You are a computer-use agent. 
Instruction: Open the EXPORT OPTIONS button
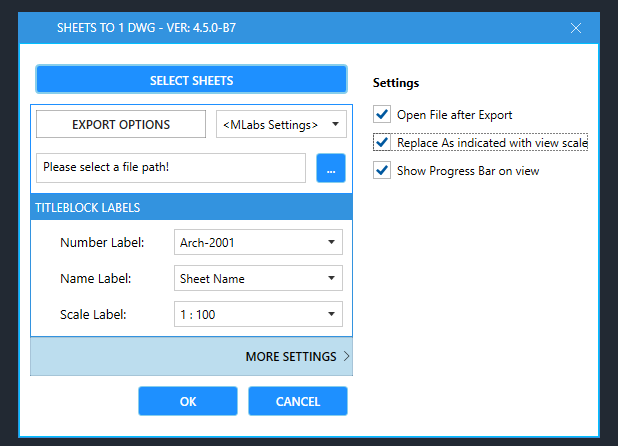click(121, 125)
